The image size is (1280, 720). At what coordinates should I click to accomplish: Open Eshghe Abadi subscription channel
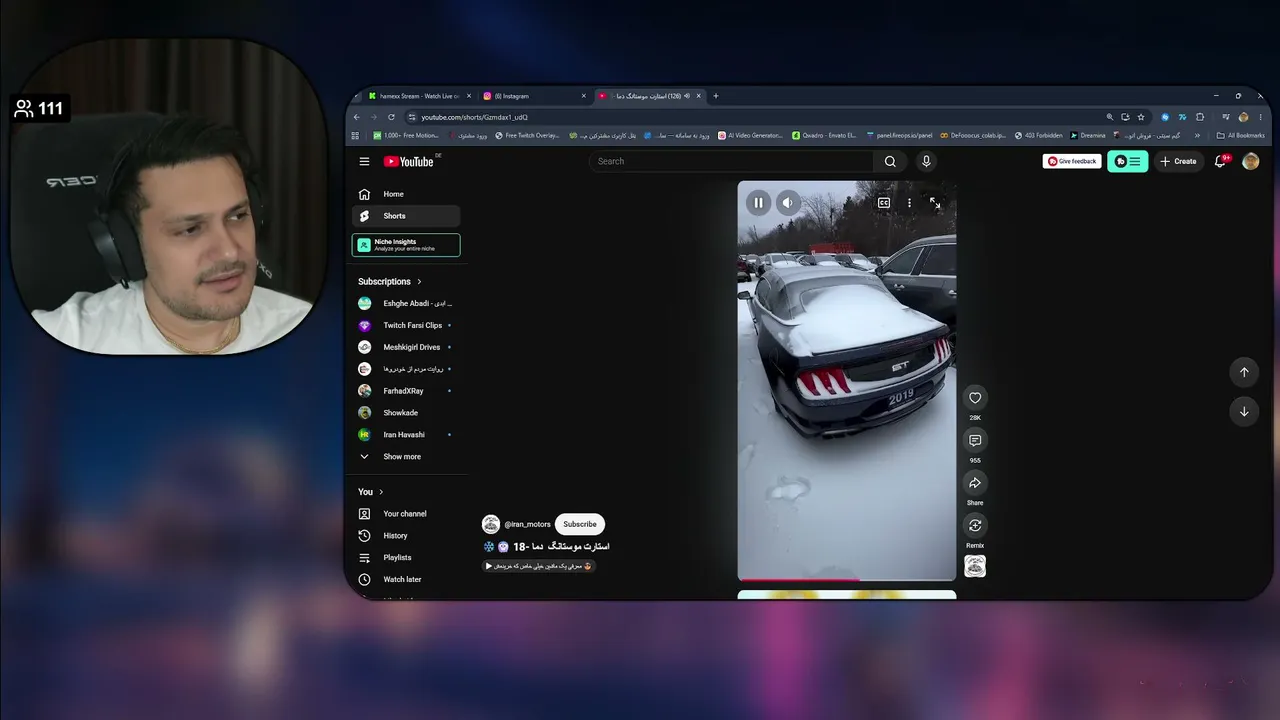click(x=406, y=303)
